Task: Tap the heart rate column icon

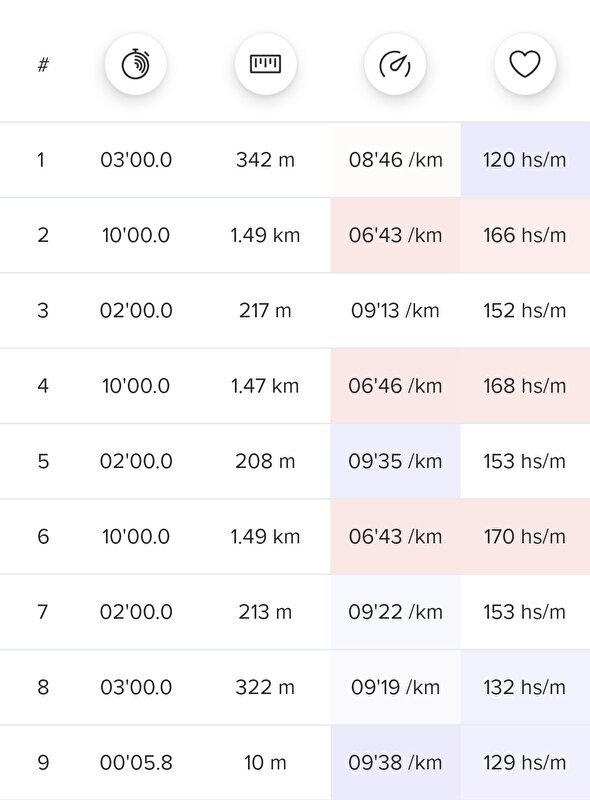Action: 525,64
